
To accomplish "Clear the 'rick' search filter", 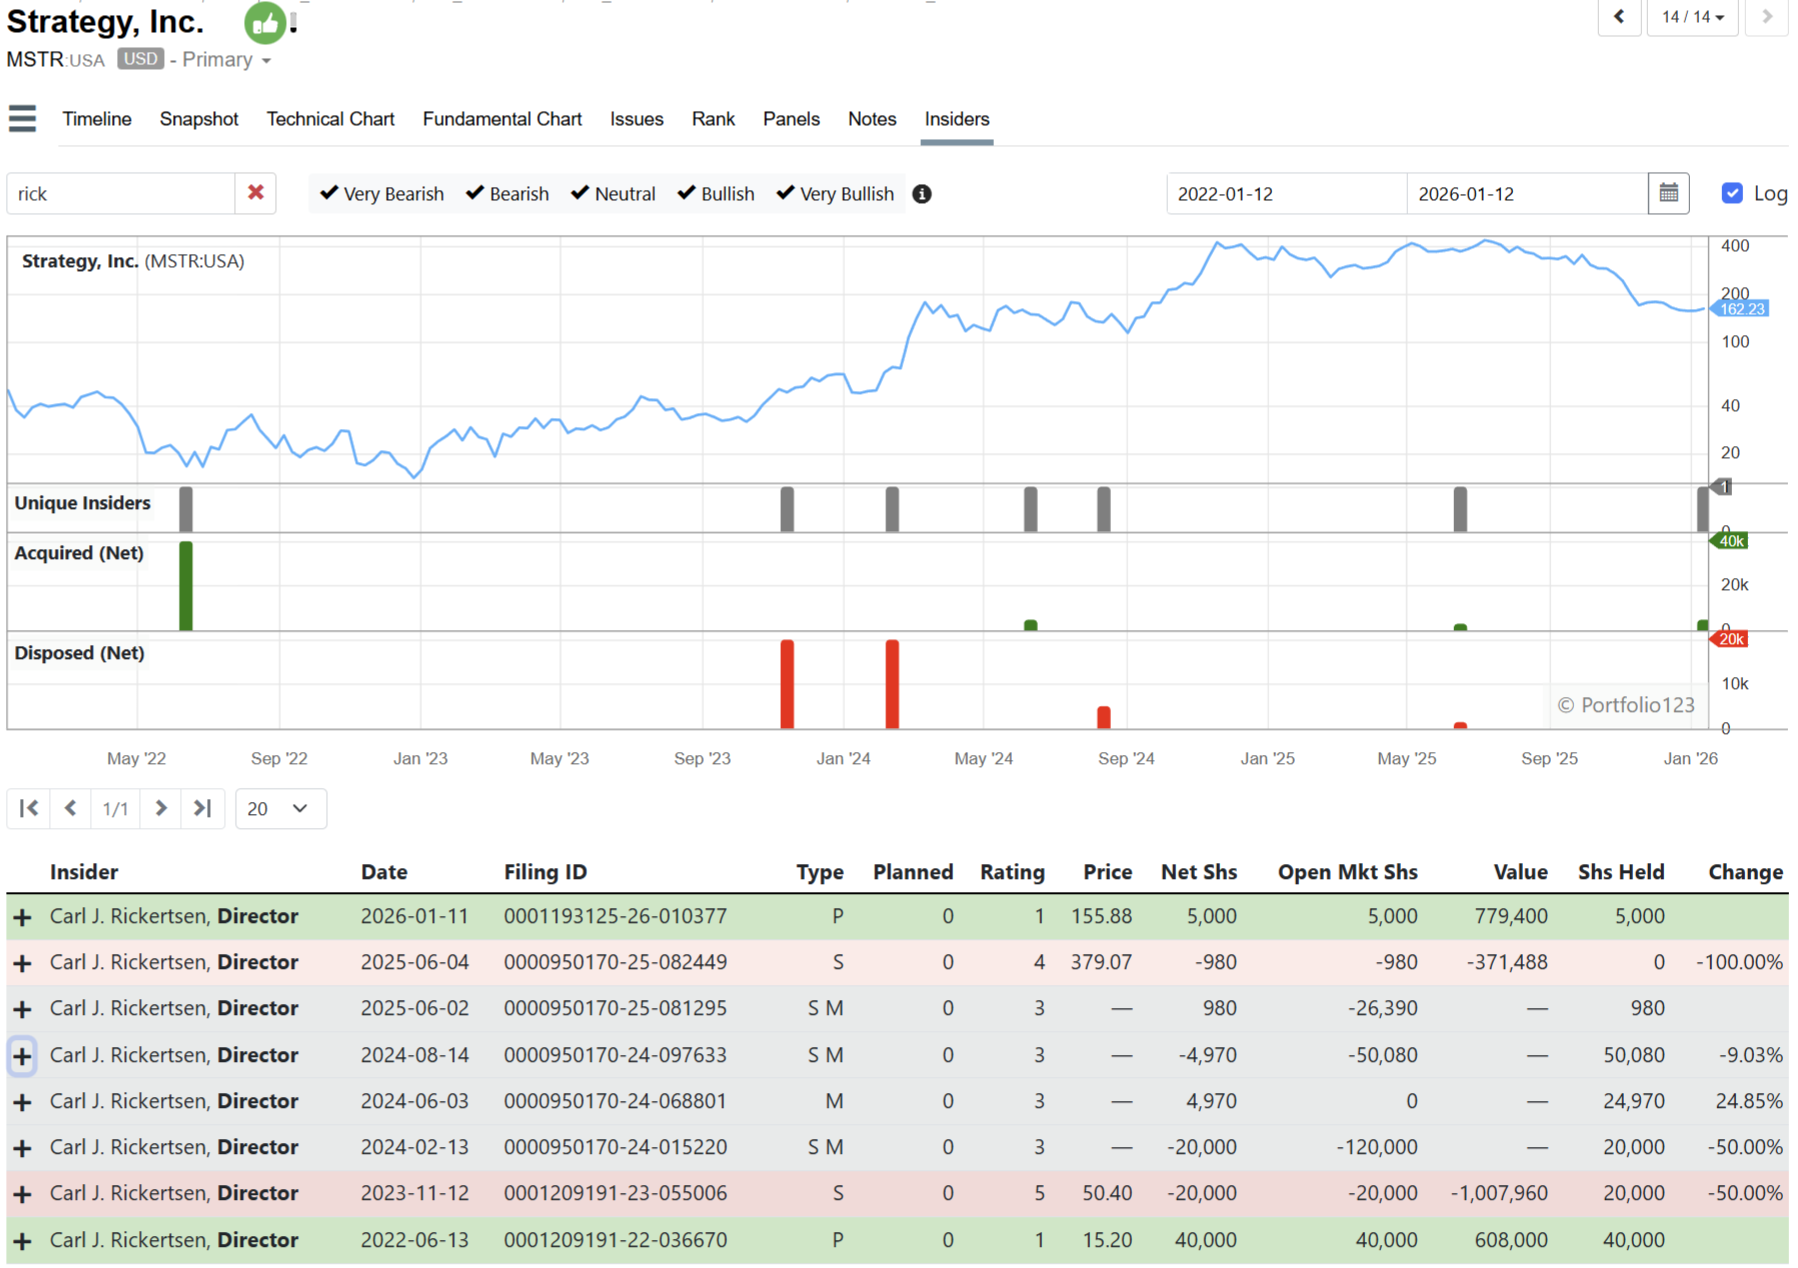I will pos(256,193).
